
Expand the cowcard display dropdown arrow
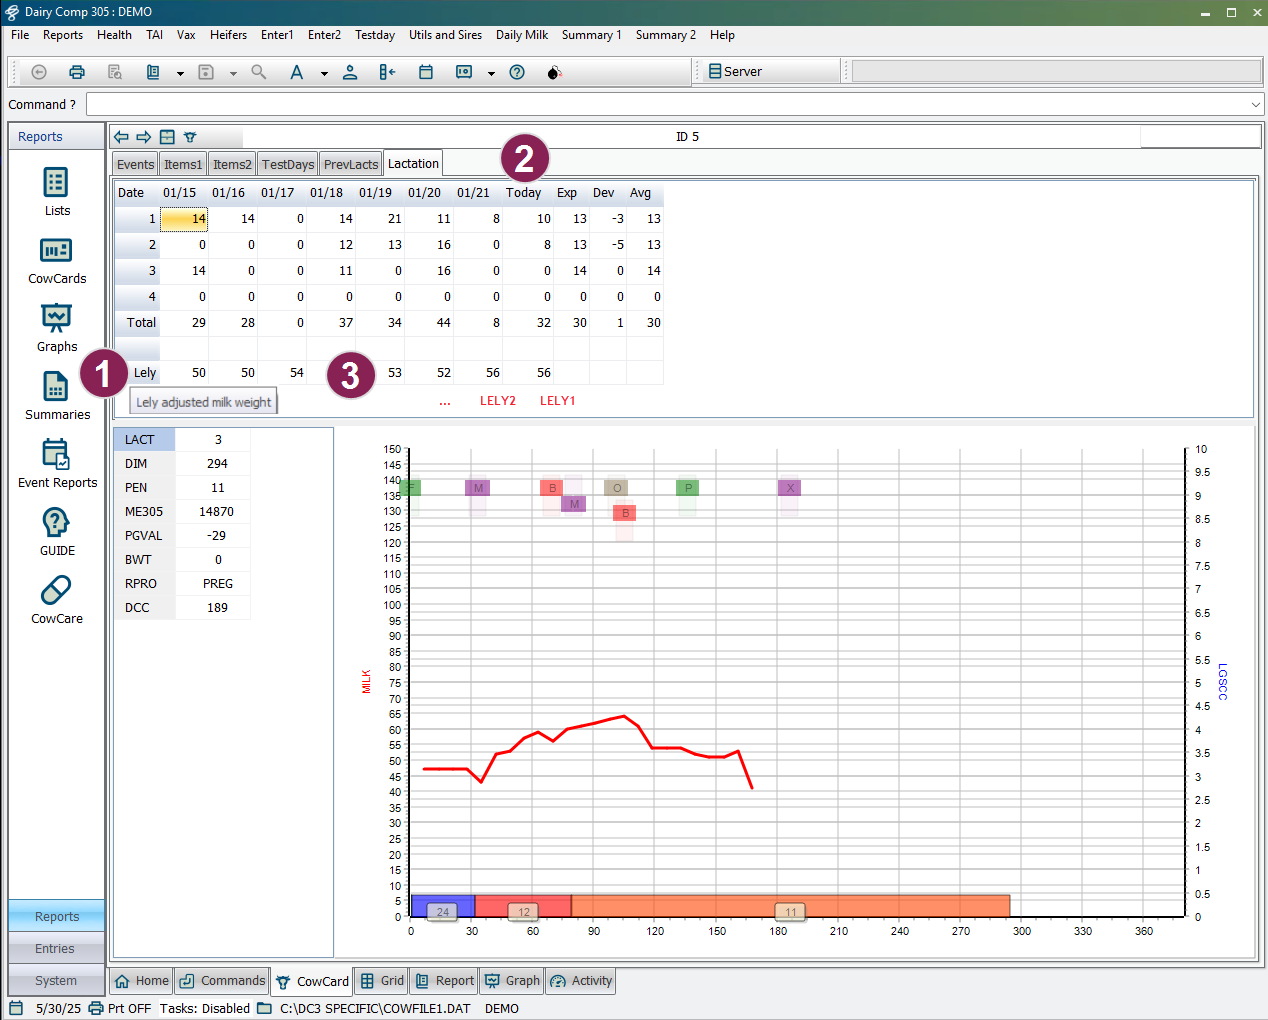pos(491,73)
